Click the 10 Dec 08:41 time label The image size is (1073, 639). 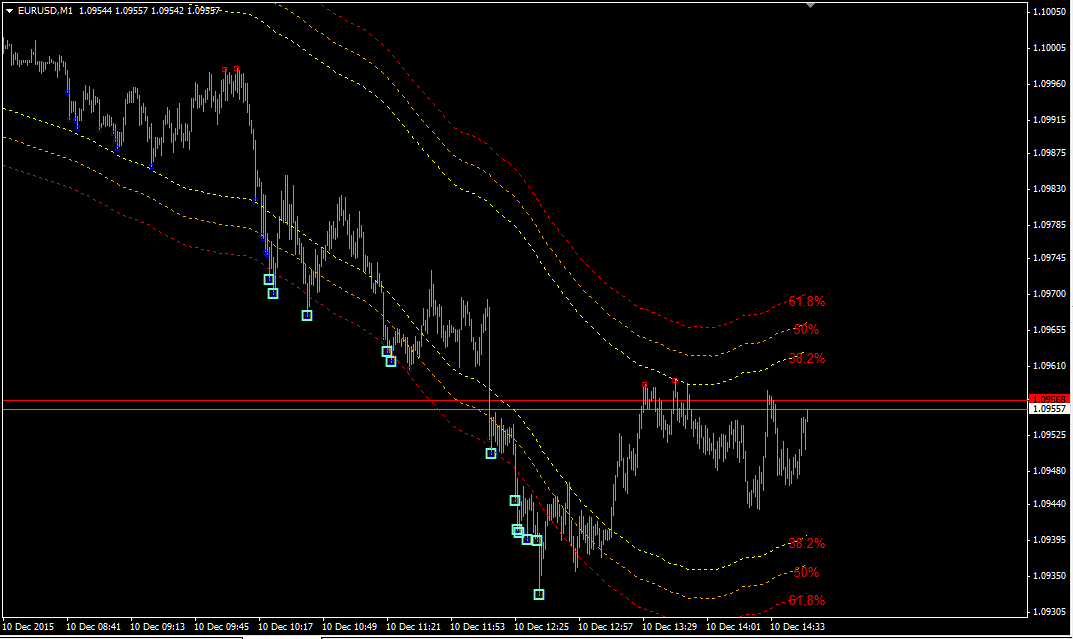click(x=94, y=627)
